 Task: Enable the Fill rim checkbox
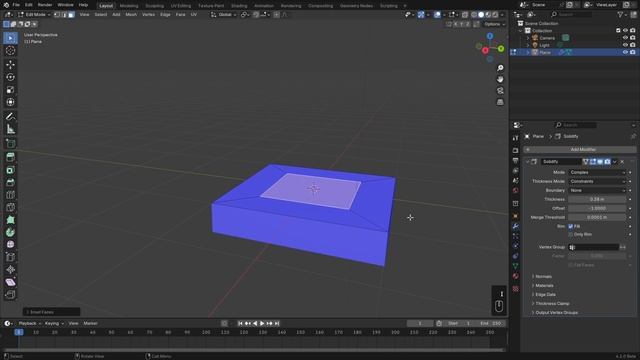pos(571,226)
